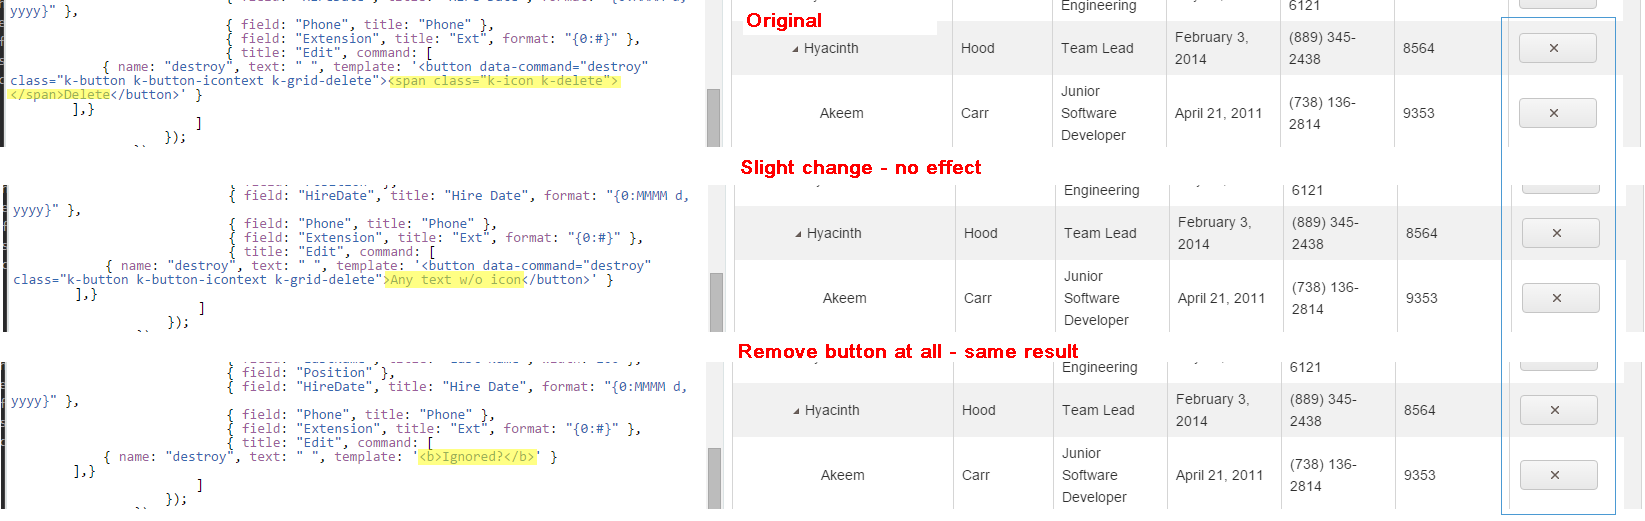The width and height of the screenshot is (1645, 521).
Task: Hit the × button for Akeem in the bottom grid
Action: [x=1558, y=475]
